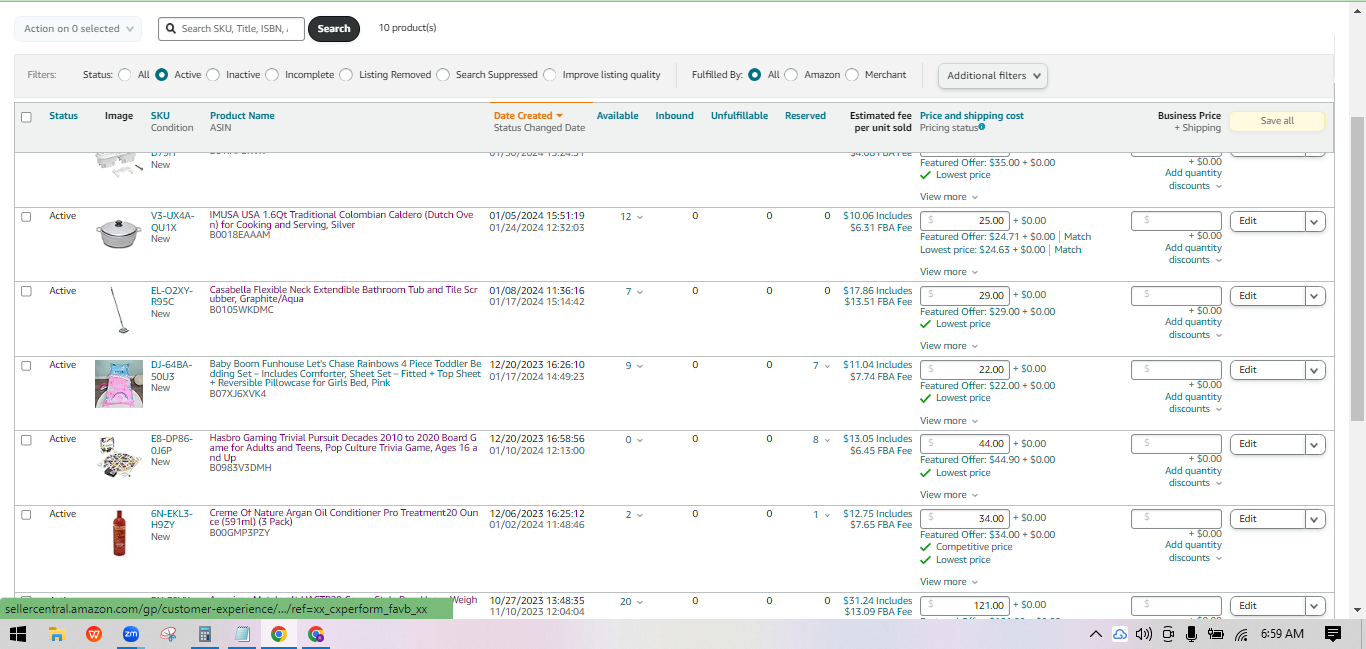Click the Business Price field for the Casabella row
1366x649 pixels.
(1176, 296)
